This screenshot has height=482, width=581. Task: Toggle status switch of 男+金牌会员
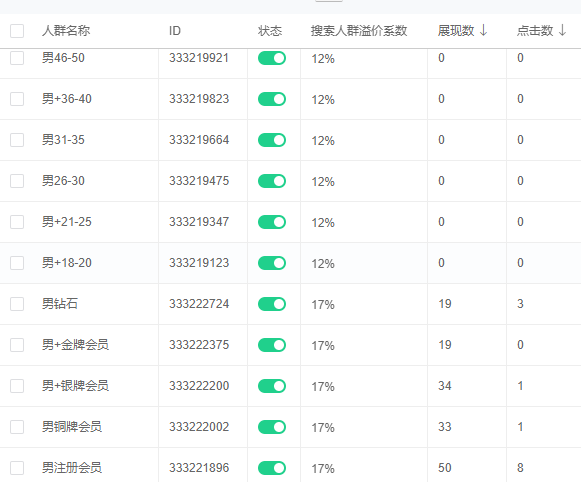tap(272, 345)
